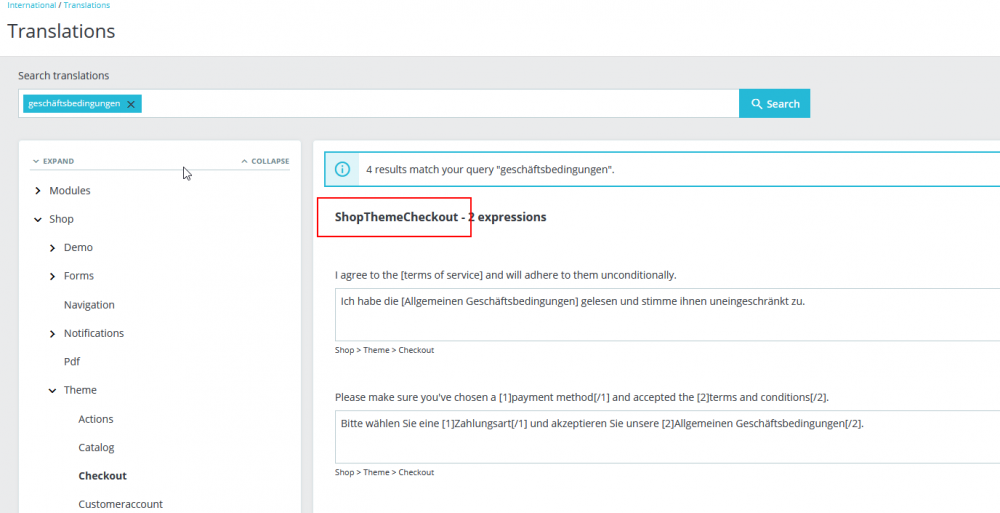Viewport: 1000px width, 513px height.
Task: Click the 'Search translations' label
Action: coord(63,75)
